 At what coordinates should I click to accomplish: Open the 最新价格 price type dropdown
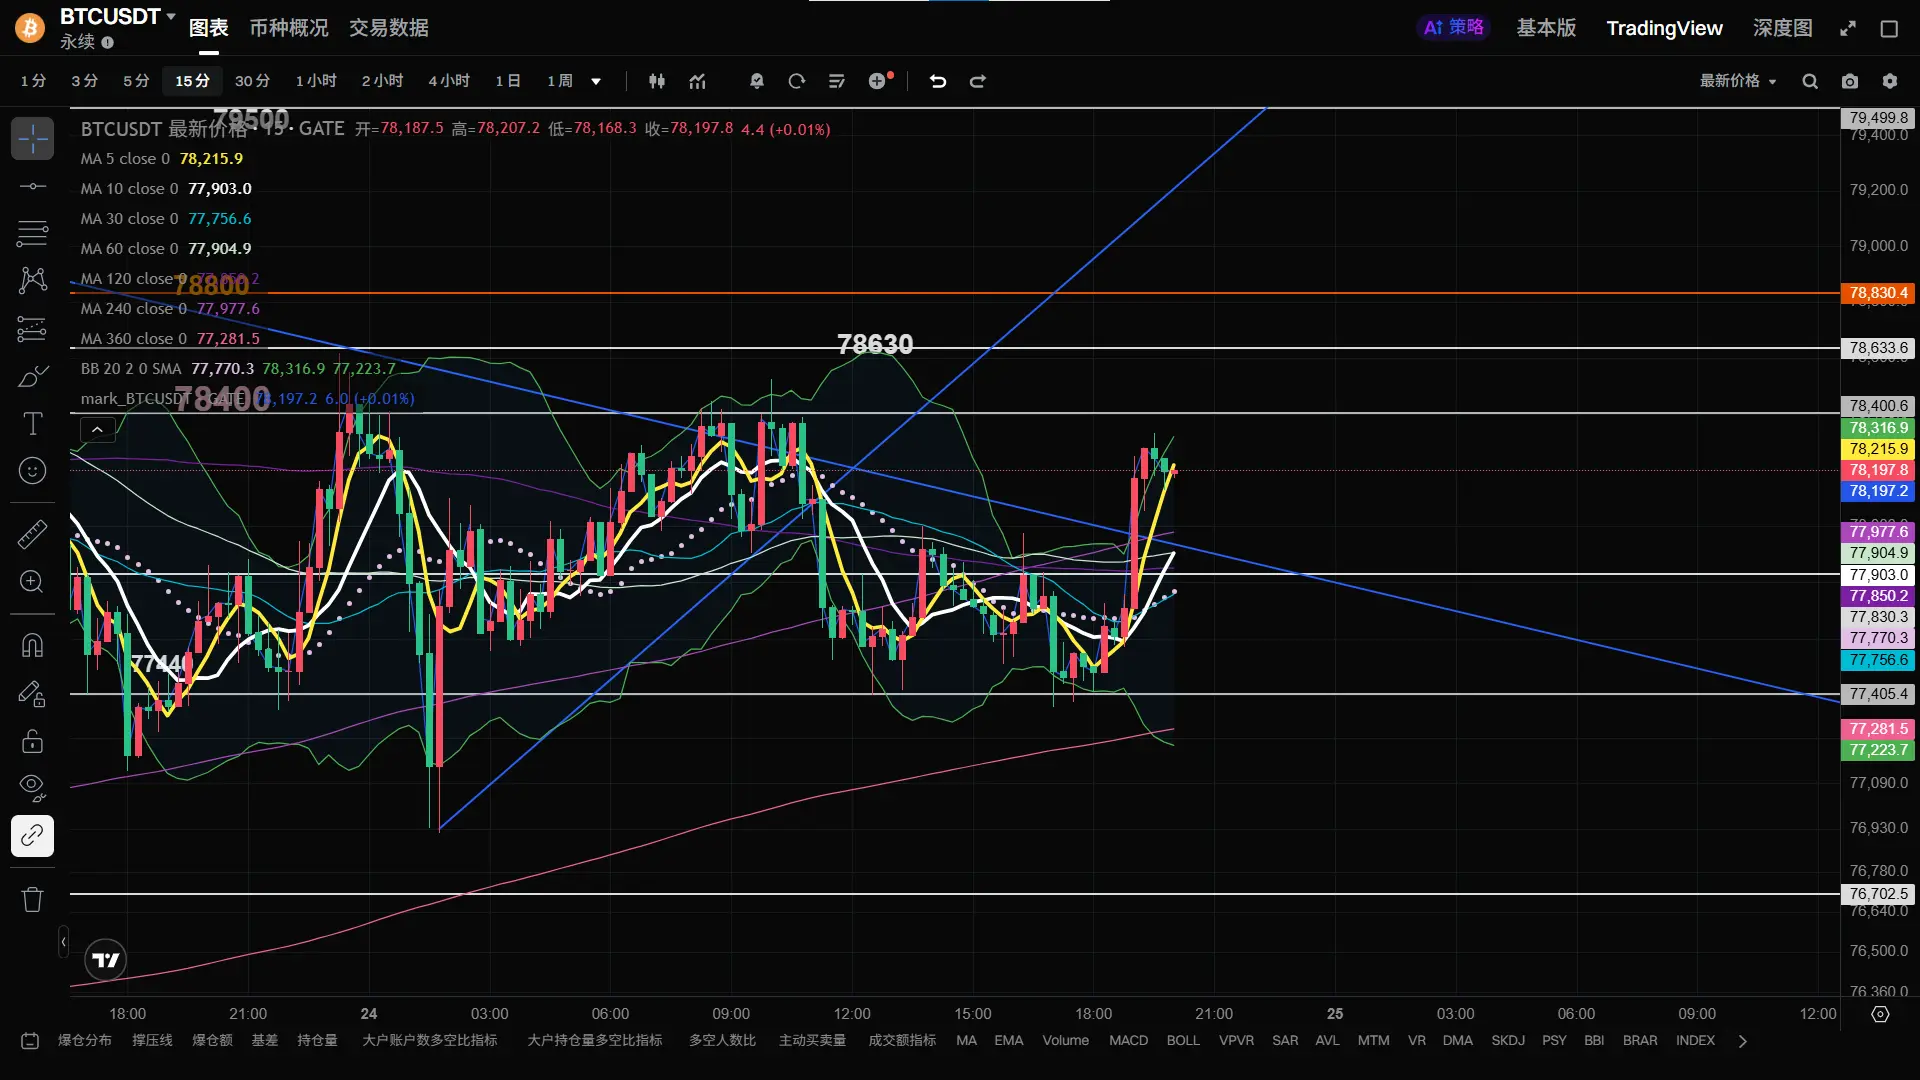1738,81
